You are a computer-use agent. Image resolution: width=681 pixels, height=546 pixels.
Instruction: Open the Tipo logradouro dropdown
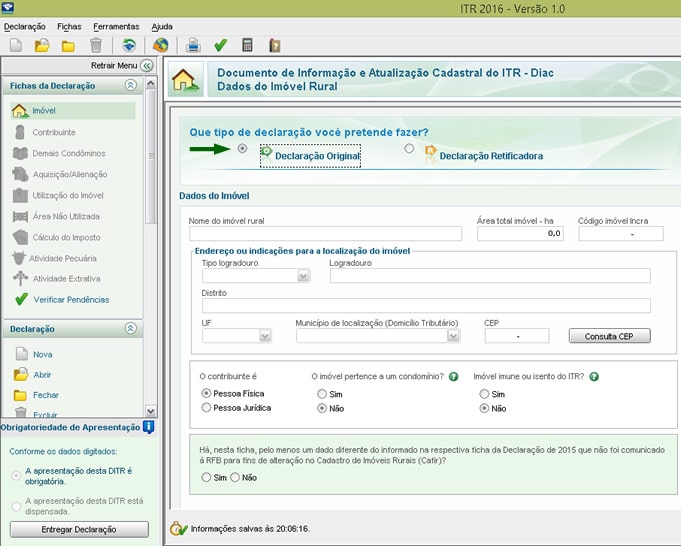(x=303, y=276)
